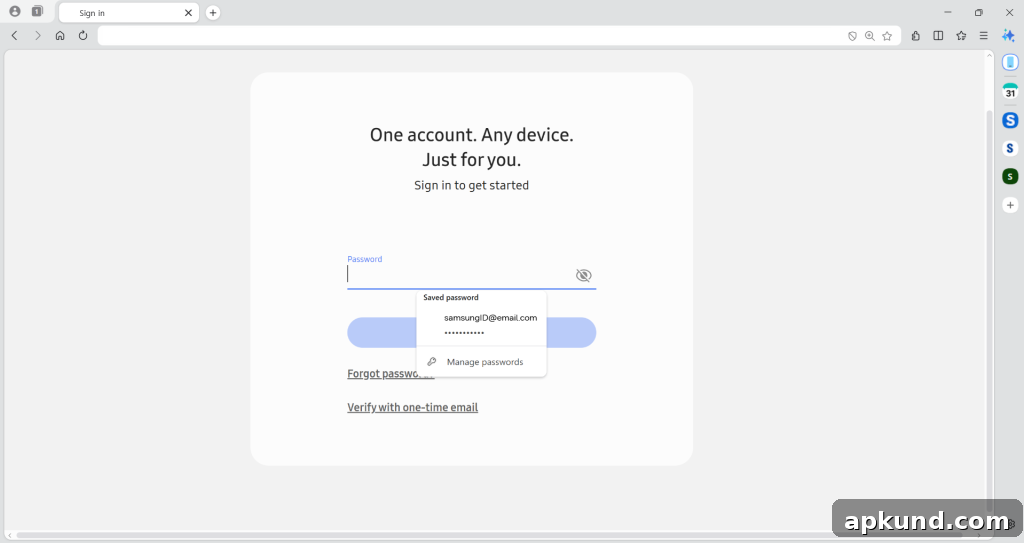Viewport: 1024px width, 543px height.
Task: Open the profile account icon
Action: (15, 11)
